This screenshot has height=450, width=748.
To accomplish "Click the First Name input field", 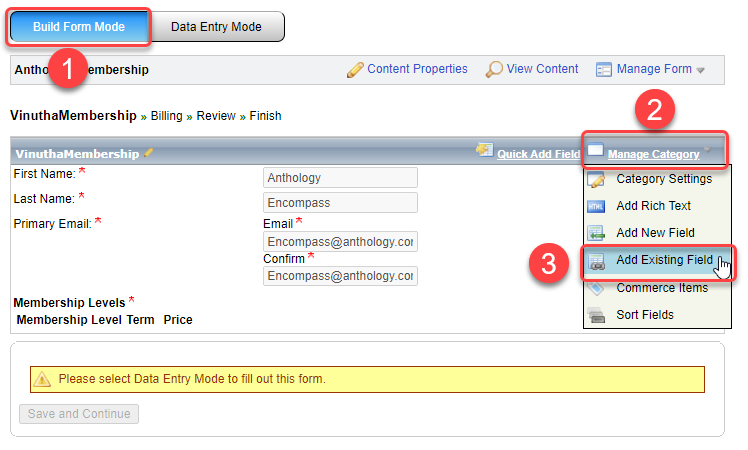I will point(340,178).
